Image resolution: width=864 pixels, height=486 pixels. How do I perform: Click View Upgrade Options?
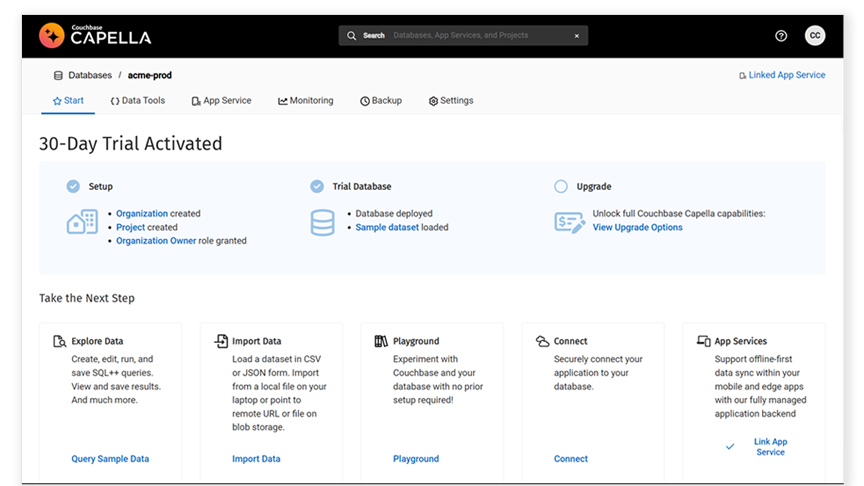(x=638, y=227)
